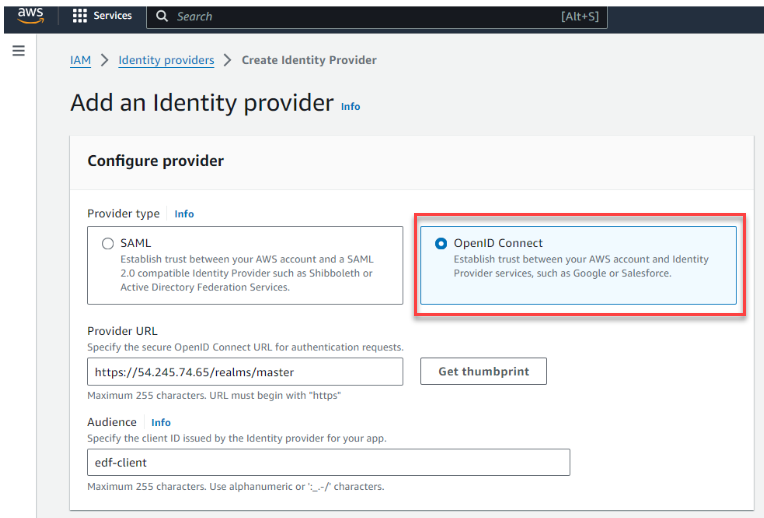
Task: Open Info link next to Provider type
Action: point(184,214)
